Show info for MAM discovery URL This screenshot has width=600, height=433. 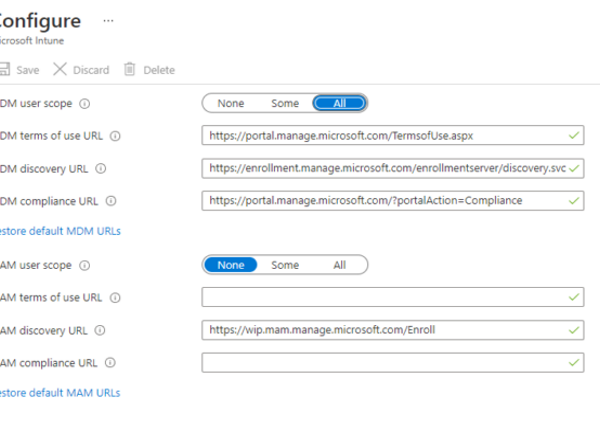coord(100,330)
